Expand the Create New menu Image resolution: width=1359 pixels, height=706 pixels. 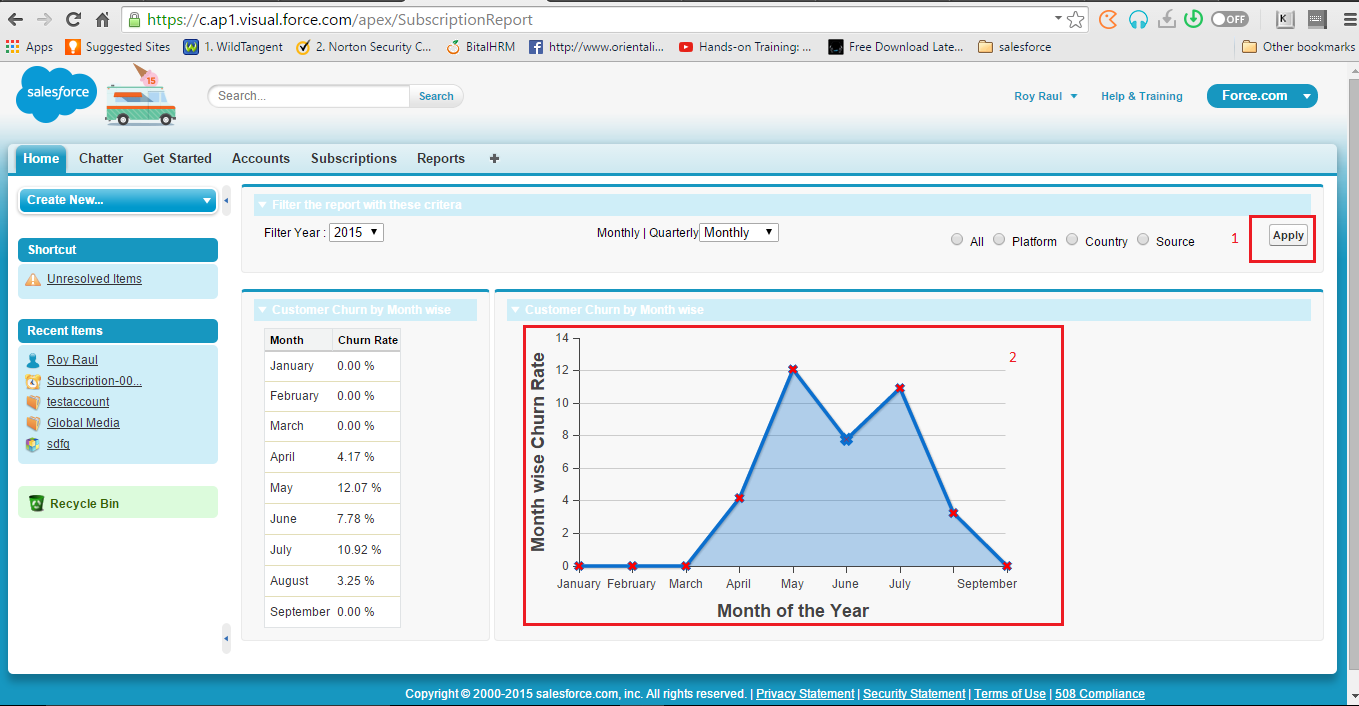pyautogui.click(x=118, y=200)
